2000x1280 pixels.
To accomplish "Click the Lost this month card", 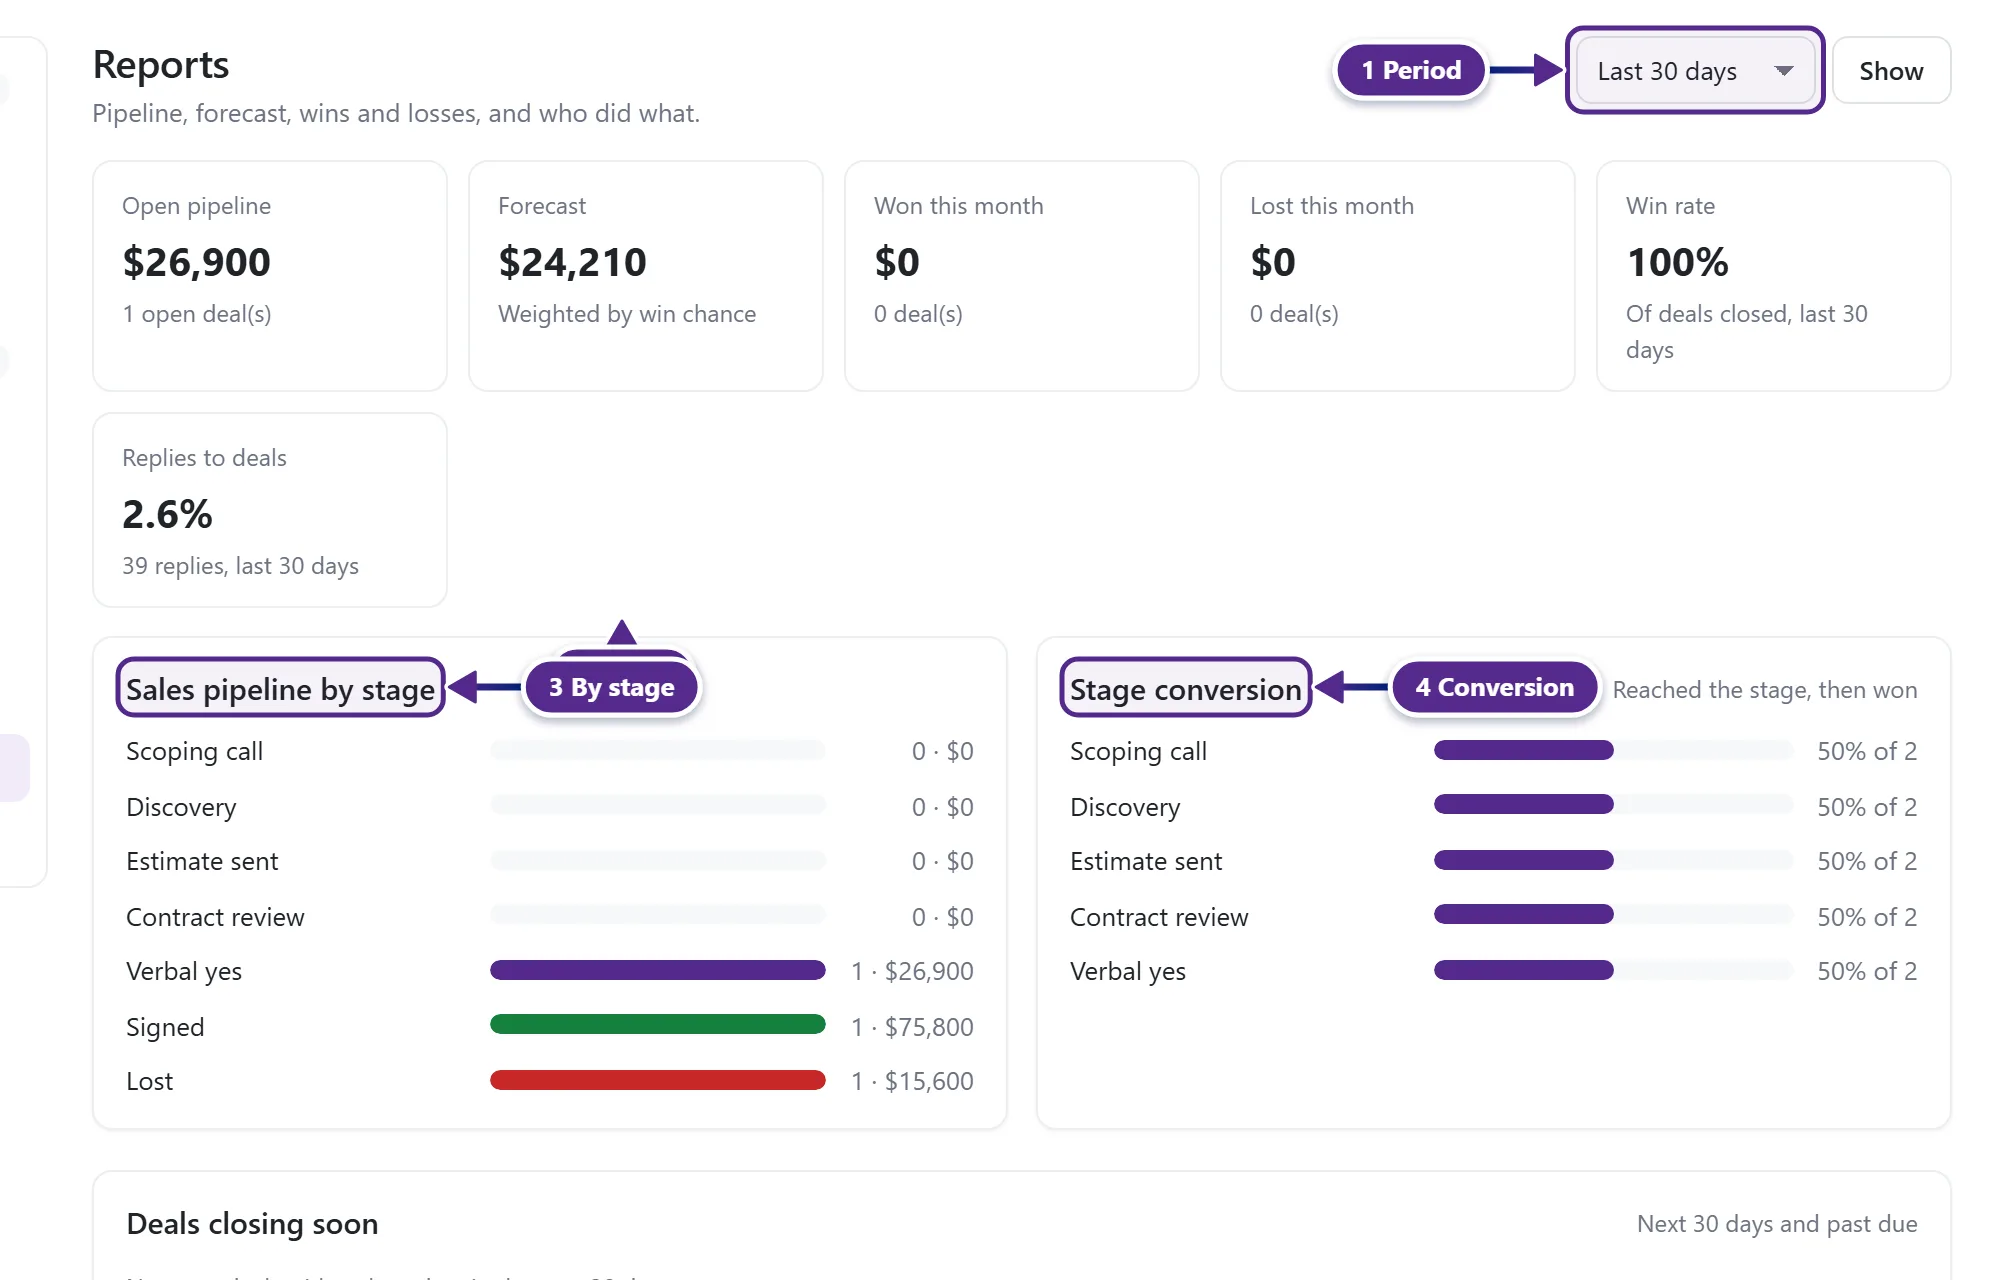I will (1398, 276).
